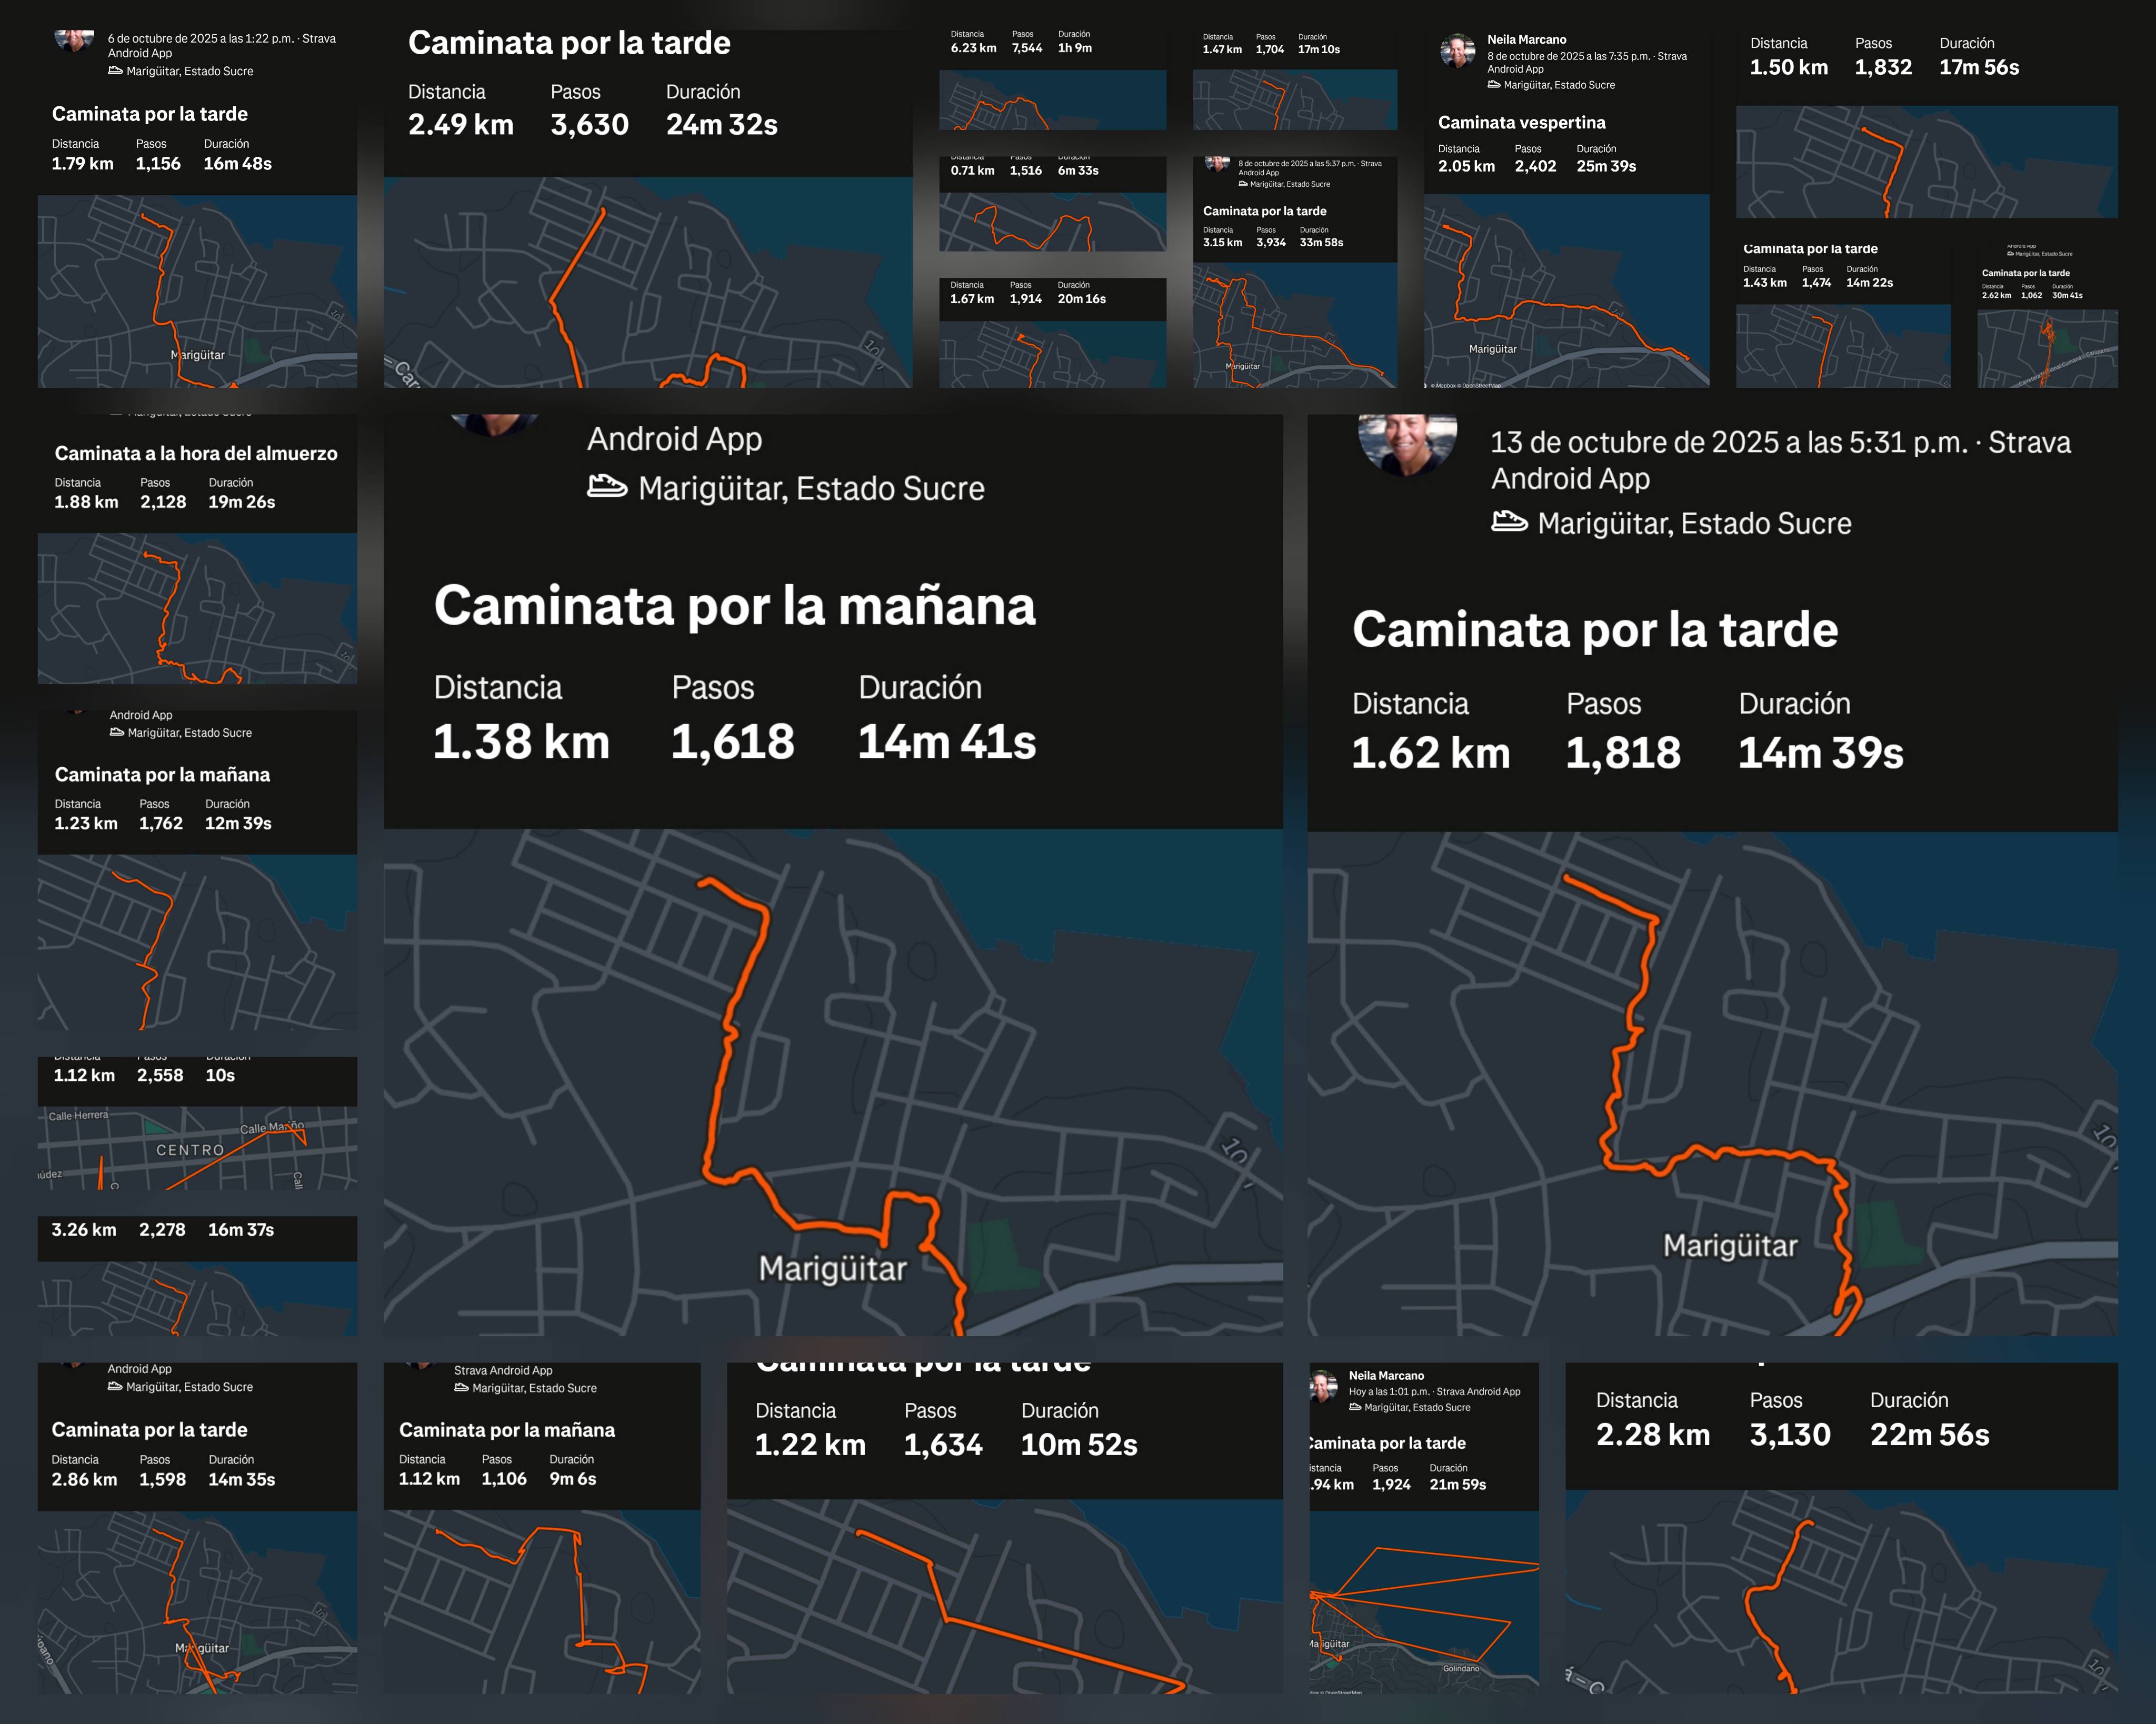Click the shoe icon beside Marigüitar in the Caminata por la mañana 1.38 km card
This screenshot has height=1724, width=2156.
click(x=606, y=487)
